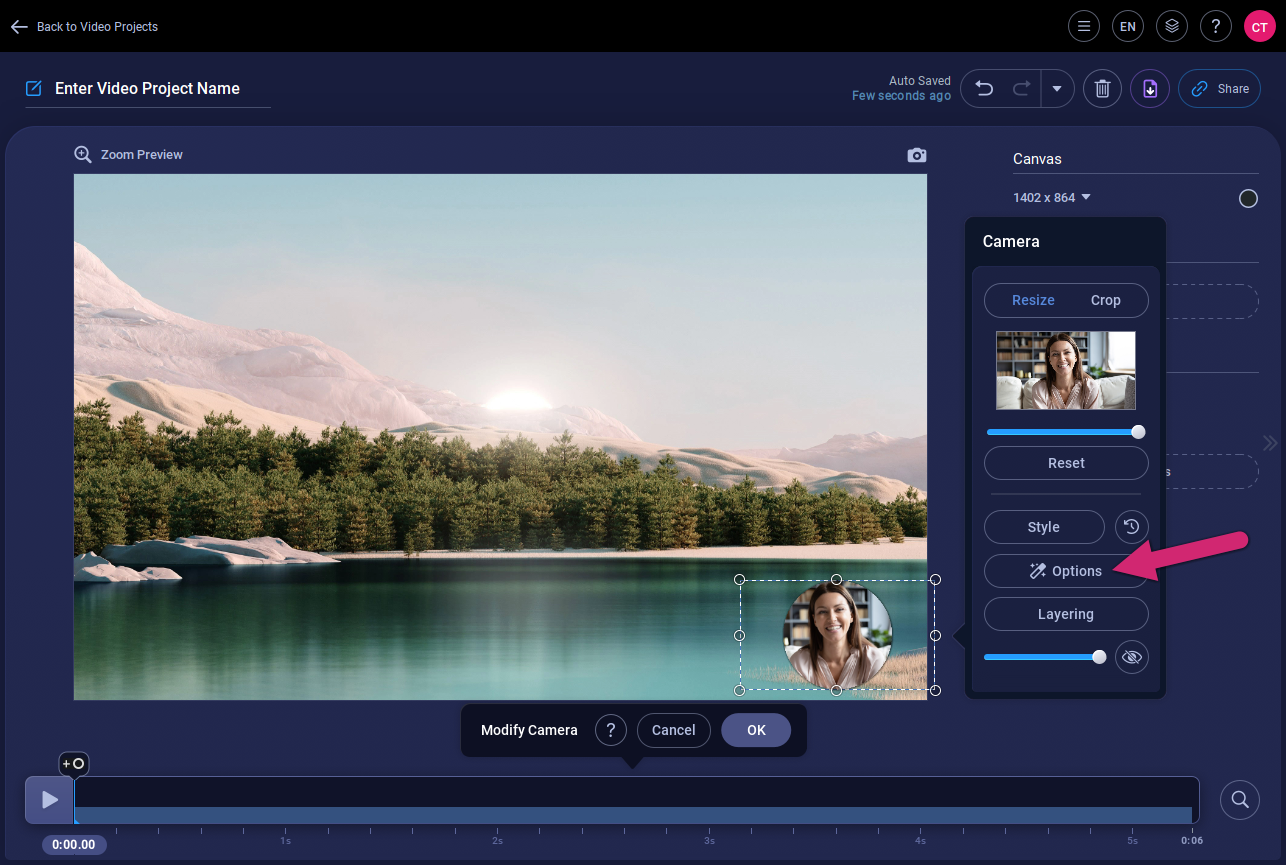Image resolution: width=1286 pixels, height=865 pixels.
Task: Click the Zoom Preview magnifier
Action: [x=83, y=155]
